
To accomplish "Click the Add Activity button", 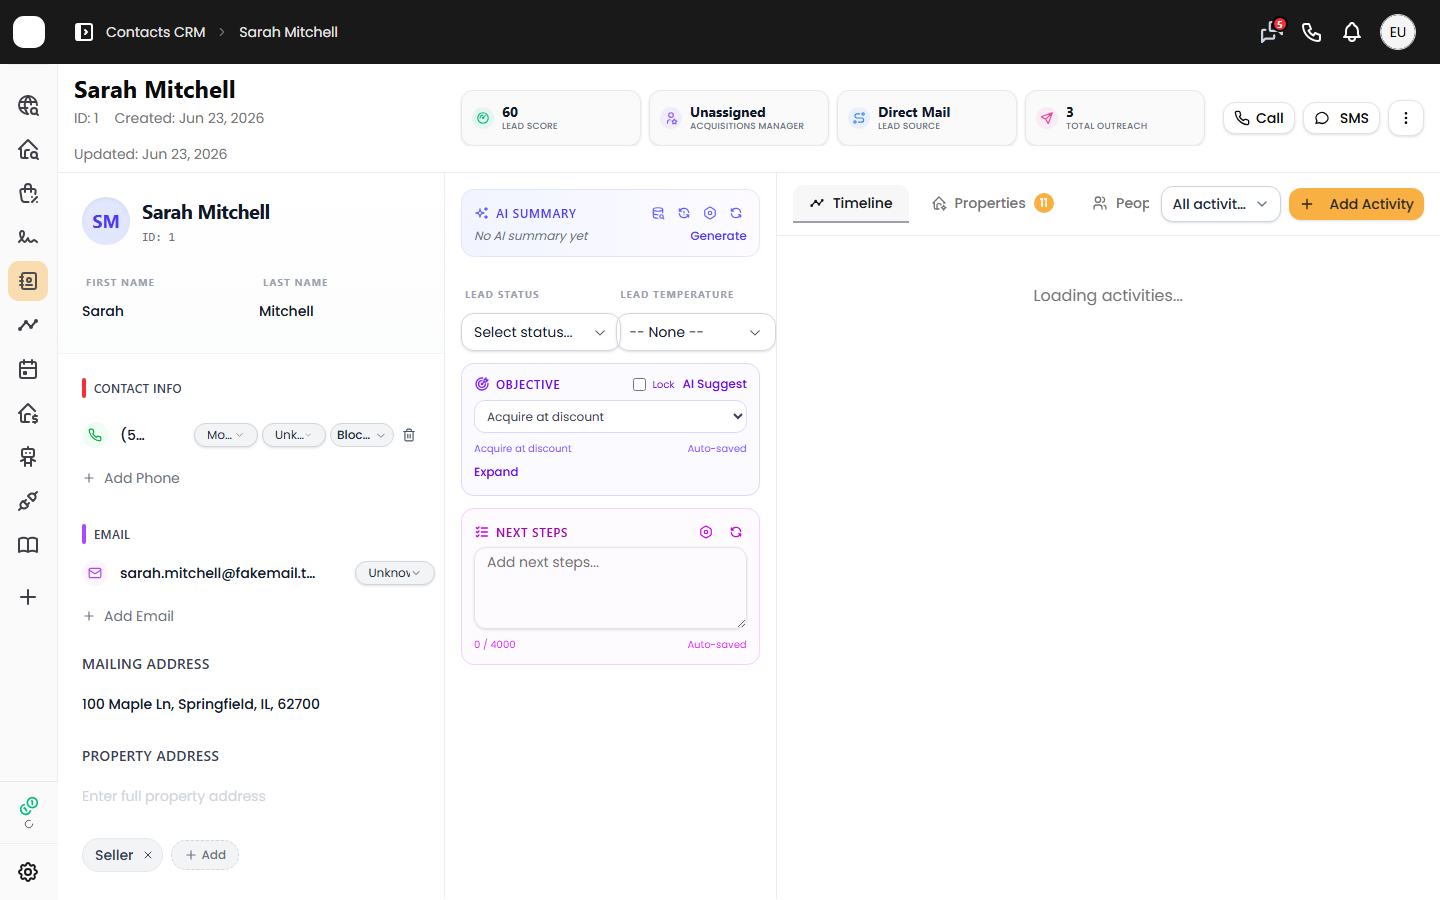I will pos(1356,204).
